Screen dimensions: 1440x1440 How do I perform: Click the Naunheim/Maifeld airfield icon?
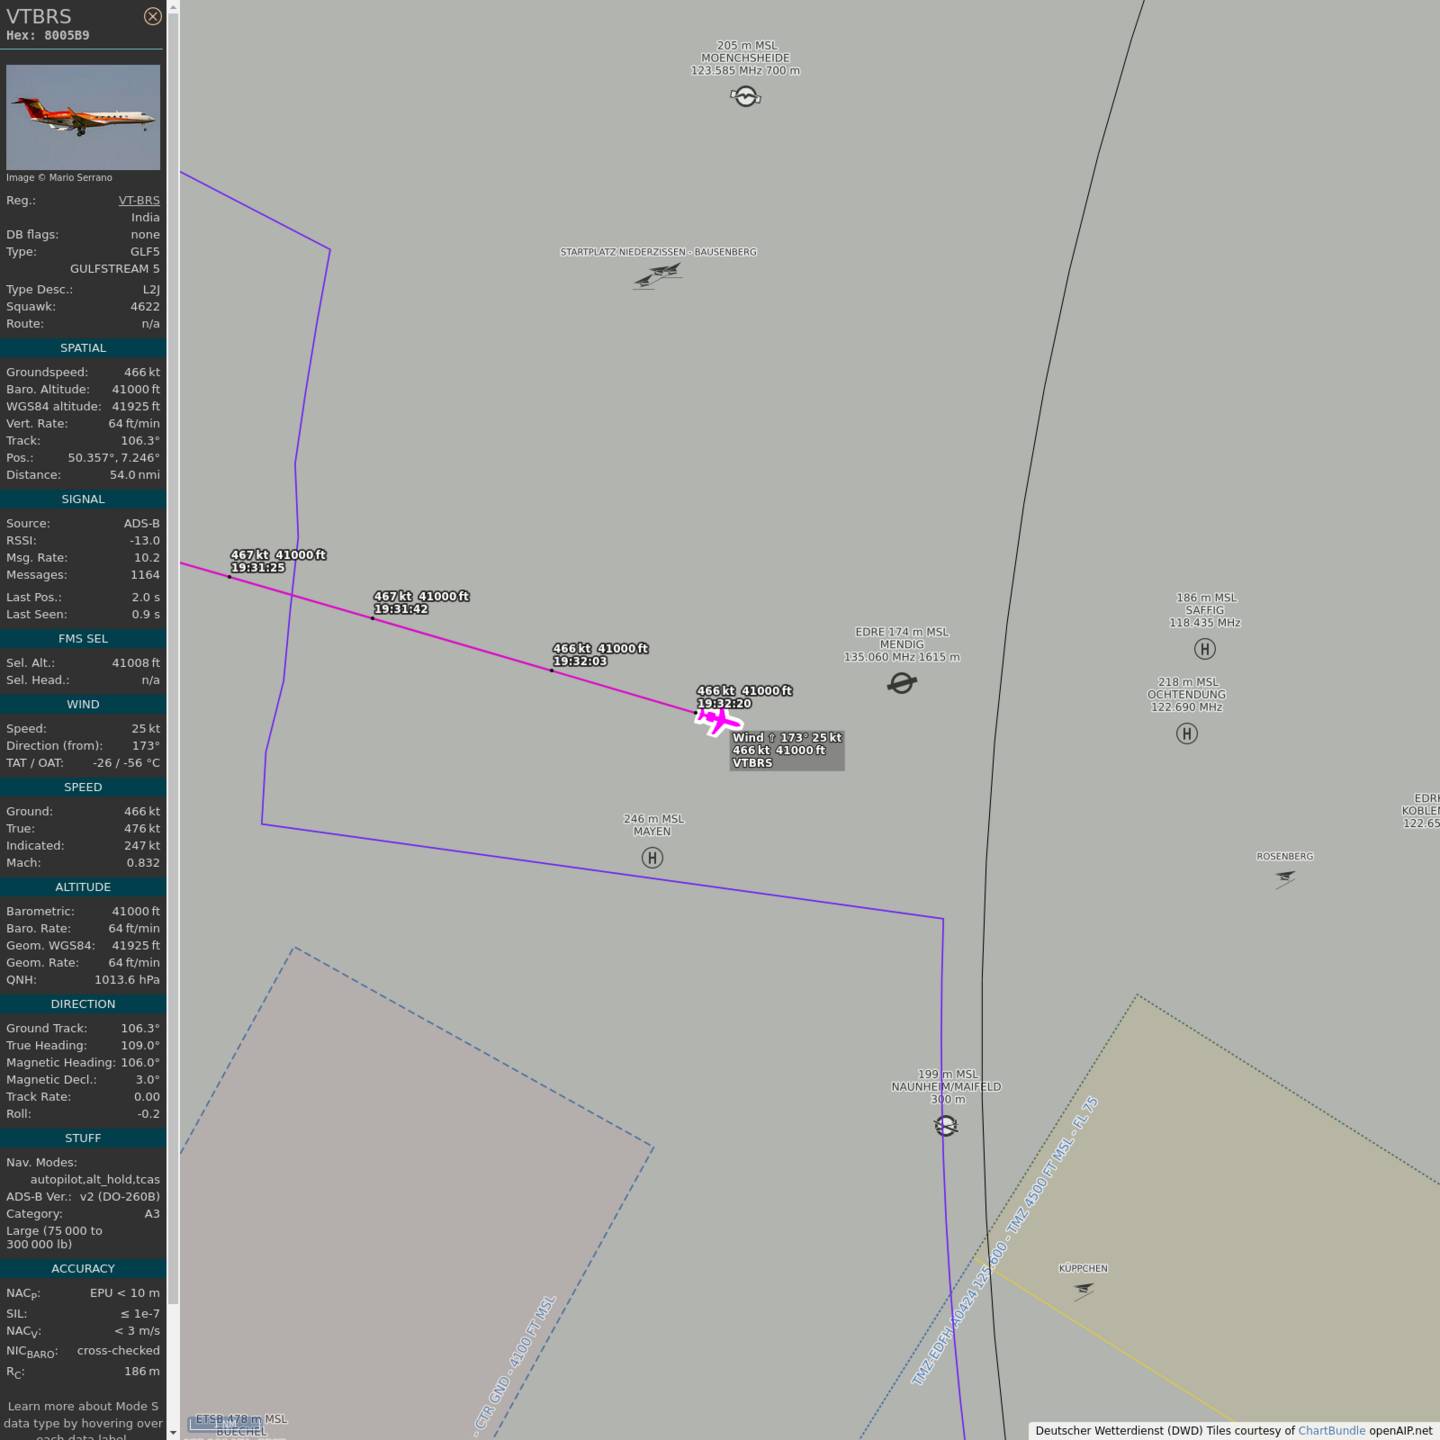click(946, 1126)
